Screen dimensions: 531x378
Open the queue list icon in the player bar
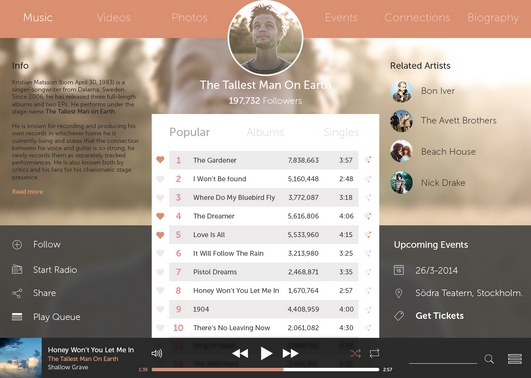click(515, 359)
